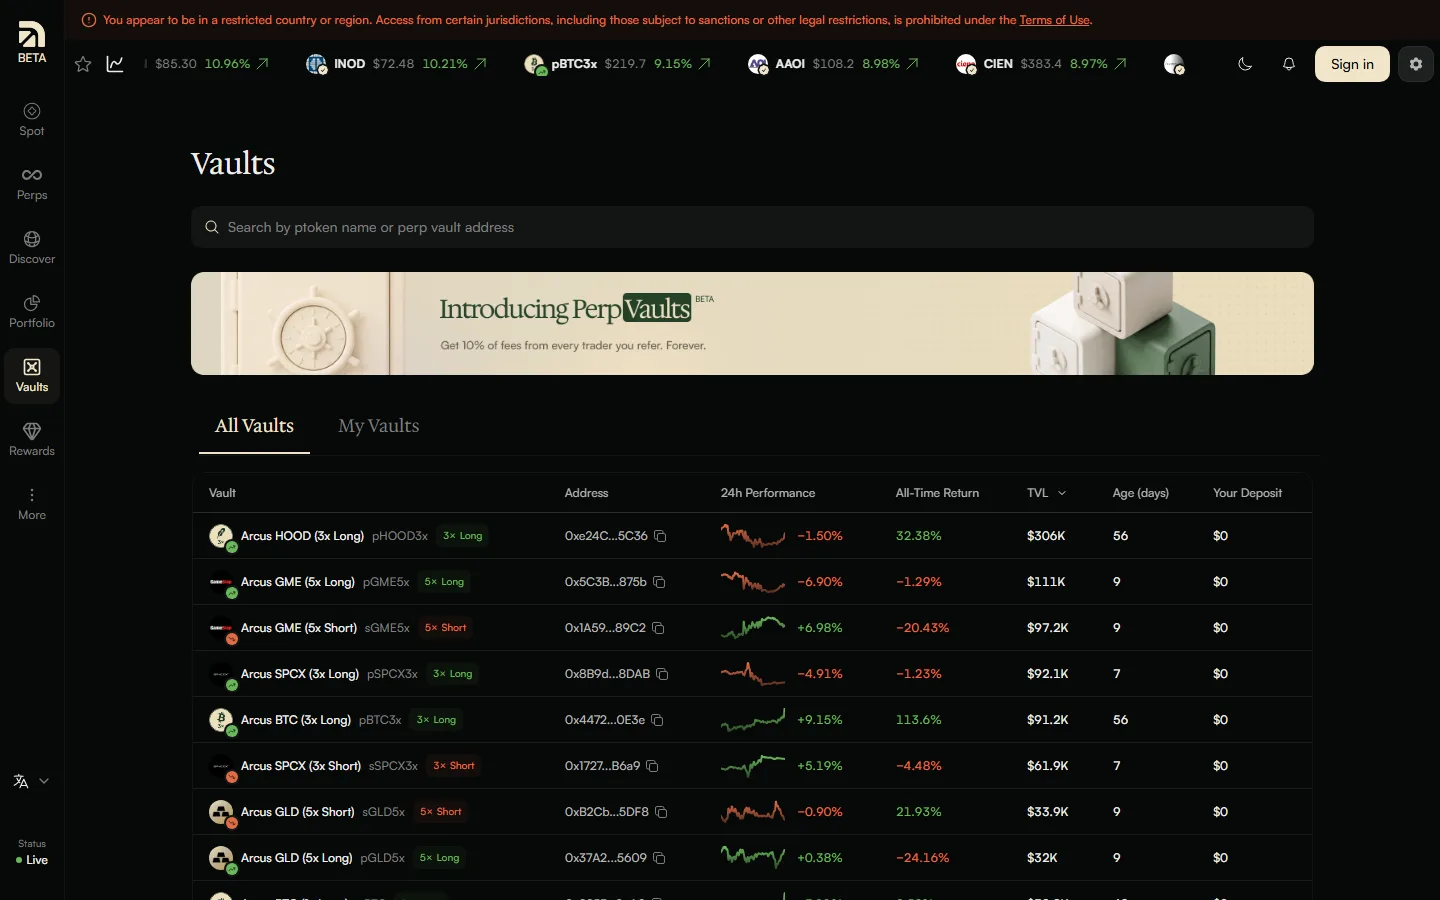Image resolution: width=1440 pixels, height=900 pixels.
Task: Sort vaults by TVL column
Action: (x=1046, y=493)
